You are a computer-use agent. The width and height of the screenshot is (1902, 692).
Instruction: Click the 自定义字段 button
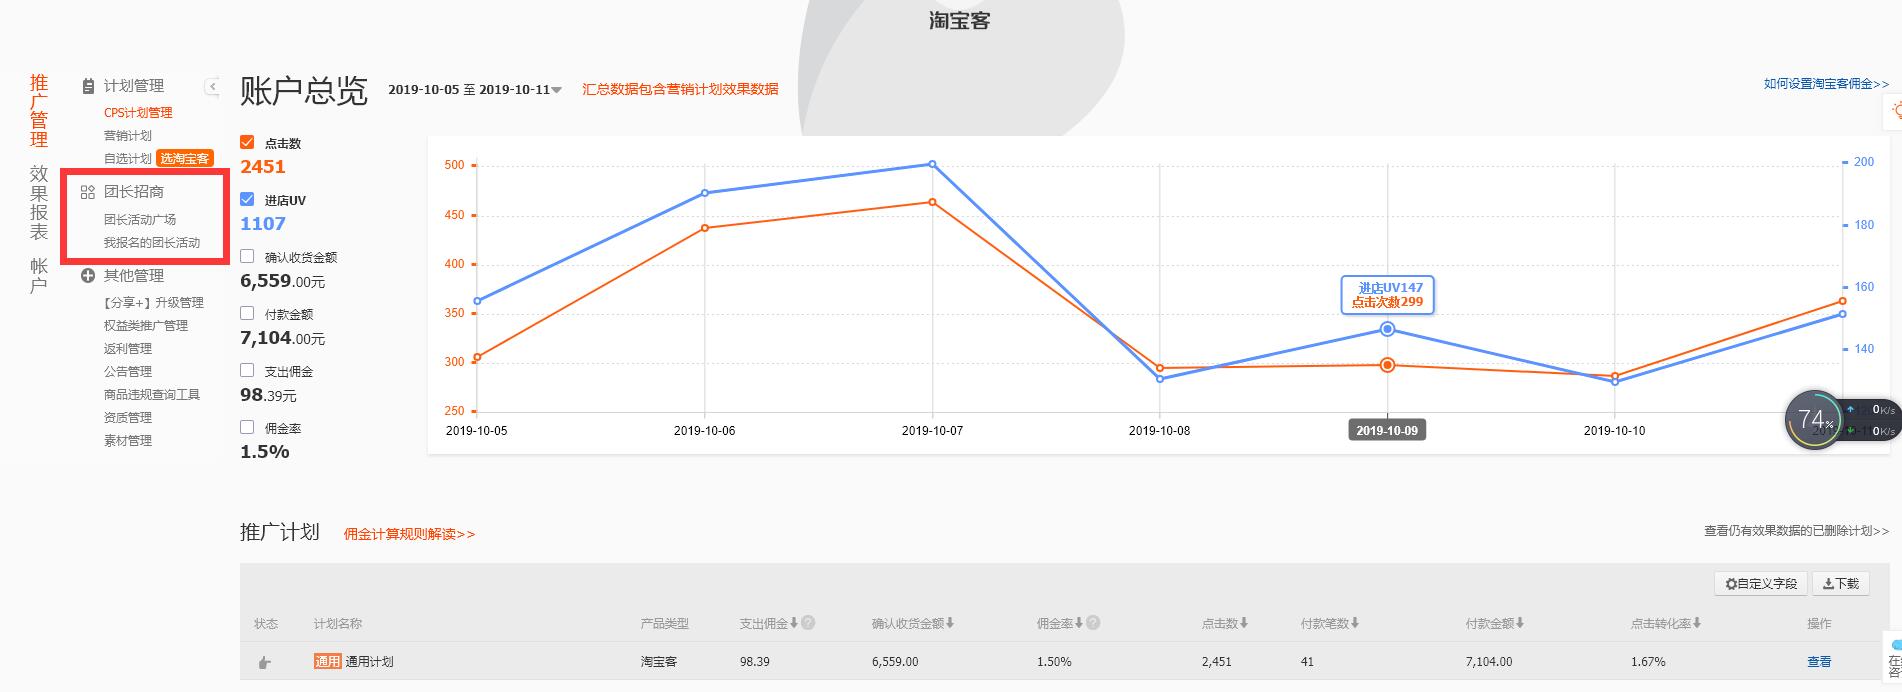(x=1761, y=584)
